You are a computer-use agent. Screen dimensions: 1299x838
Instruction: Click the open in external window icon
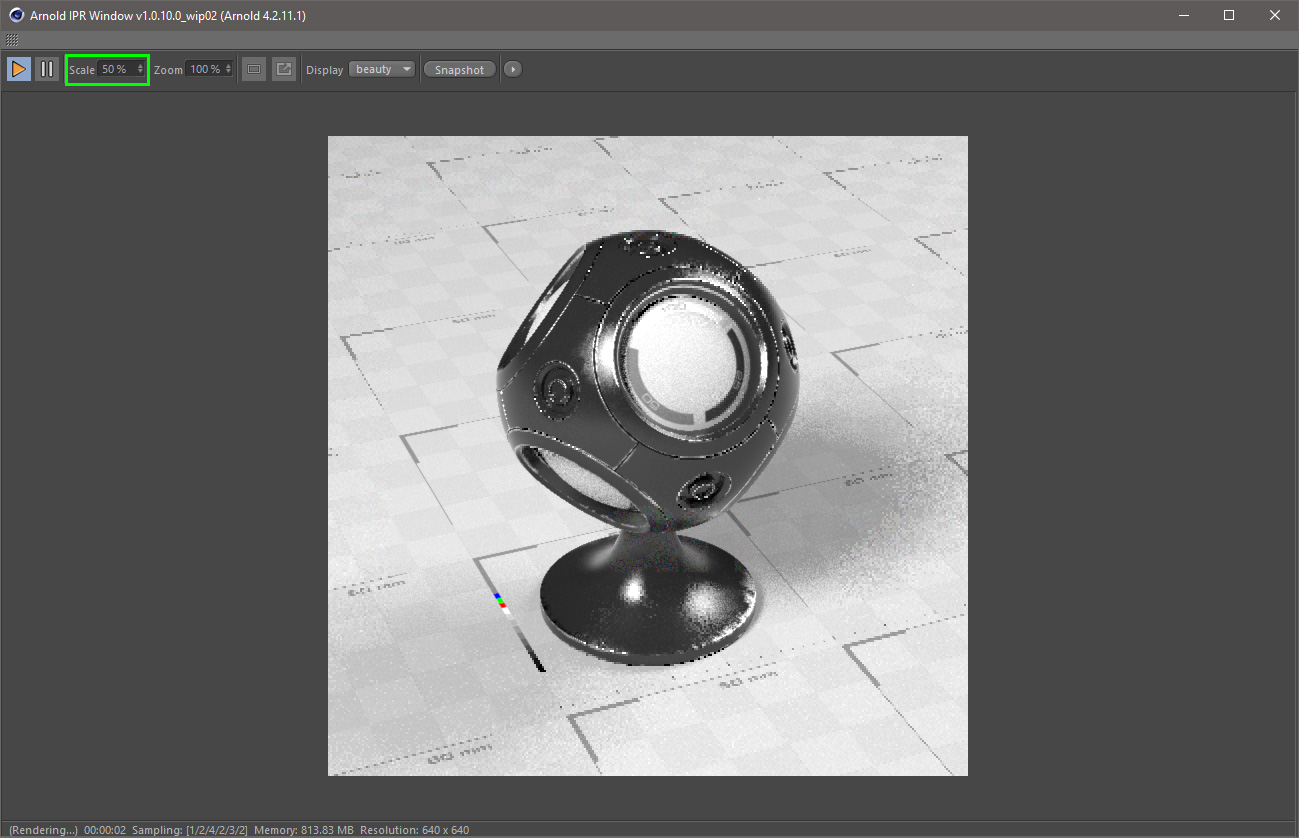(x=284, y=69)
